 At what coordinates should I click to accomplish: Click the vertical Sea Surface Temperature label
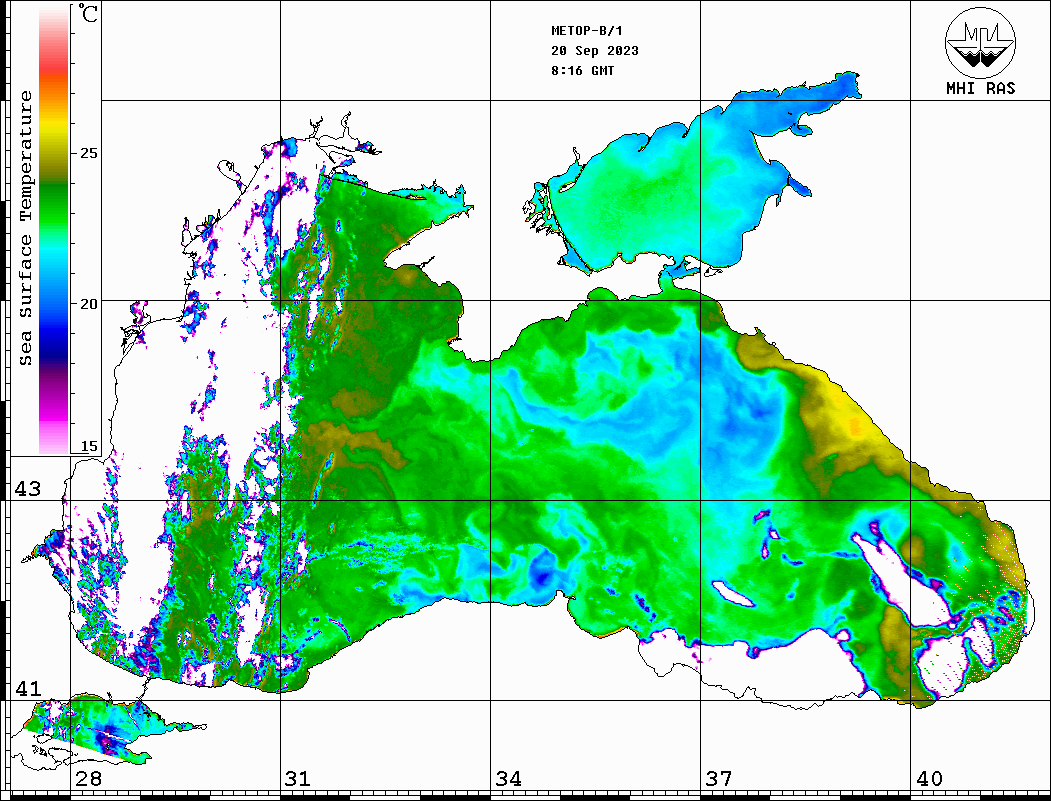click(27, 228)
